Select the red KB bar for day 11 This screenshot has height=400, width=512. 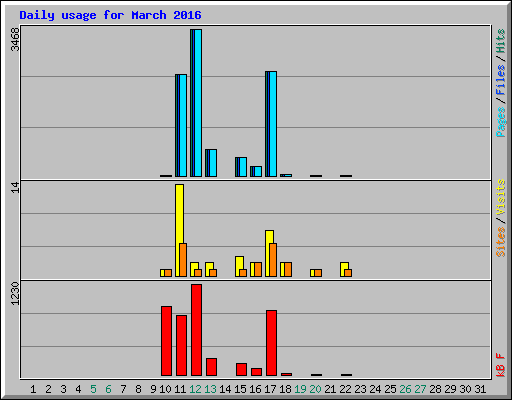[182, 346]
